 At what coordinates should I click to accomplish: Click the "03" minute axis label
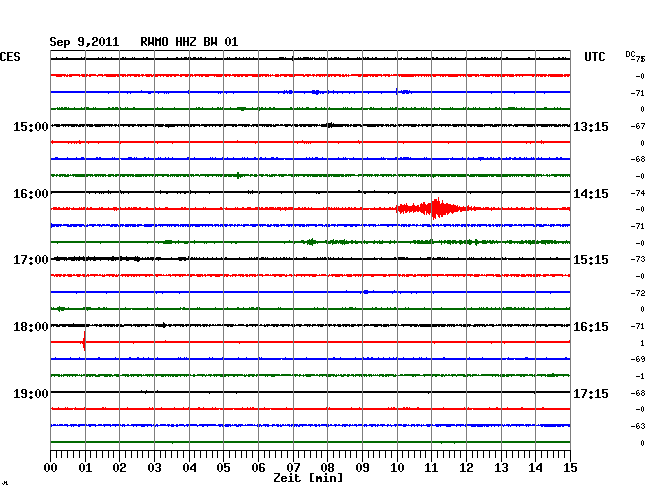[154, 467]
